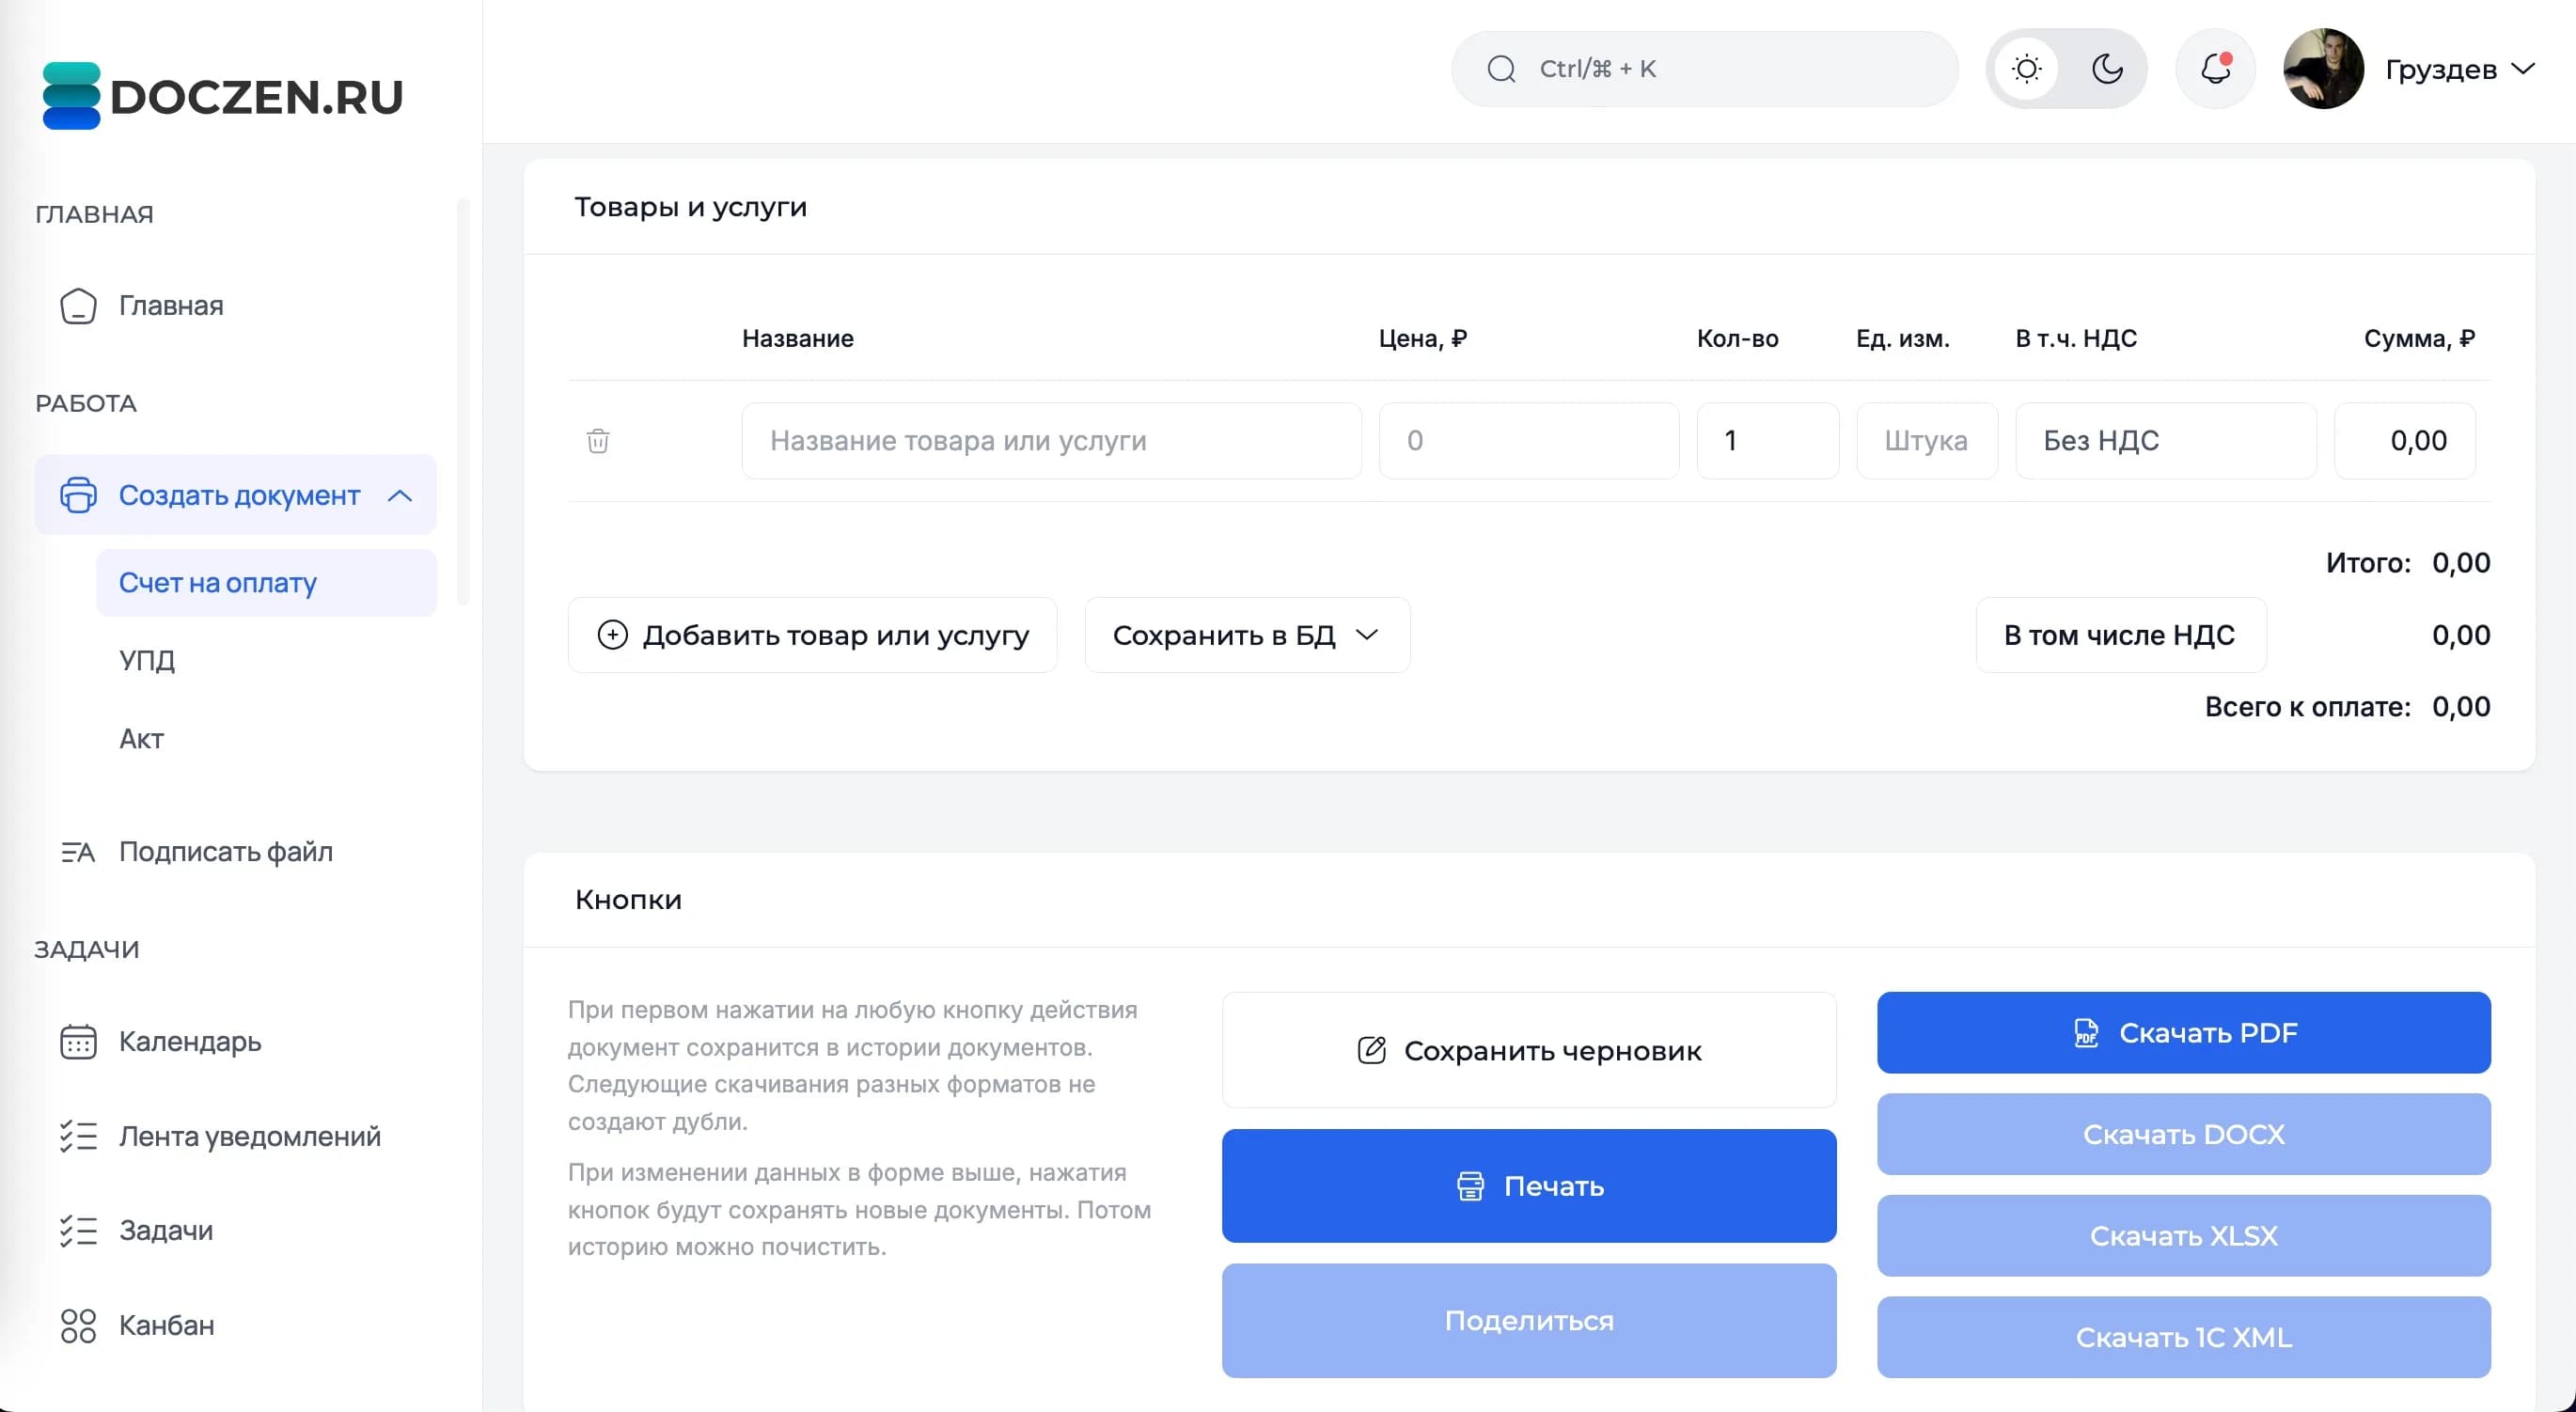Image resolution: width=2576 pixels, height=1412 pixels.
Task: Open Календарь in sidebar
Action: tap(190, 1041)
